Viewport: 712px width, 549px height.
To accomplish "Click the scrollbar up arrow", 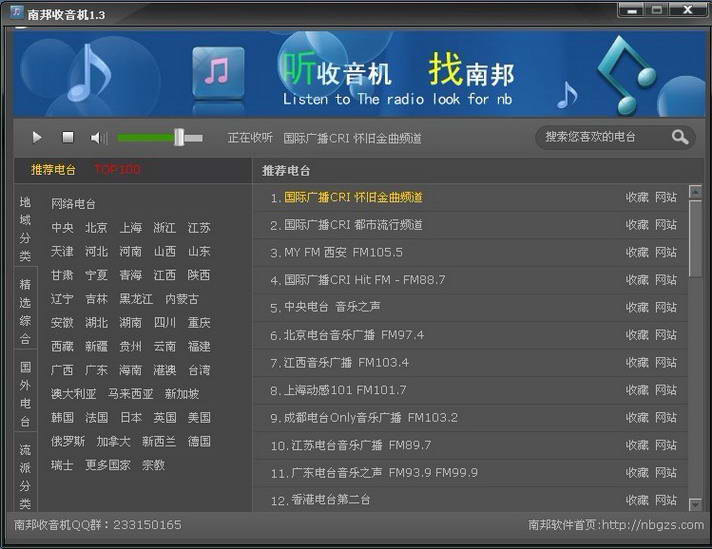I will (695, 192).
